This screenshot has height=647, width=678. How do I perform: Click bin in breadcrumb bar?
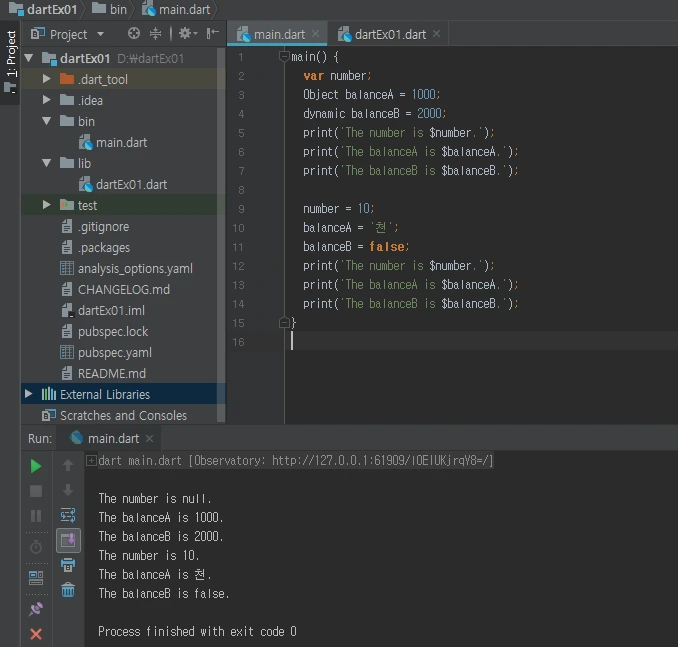[109, 9]
